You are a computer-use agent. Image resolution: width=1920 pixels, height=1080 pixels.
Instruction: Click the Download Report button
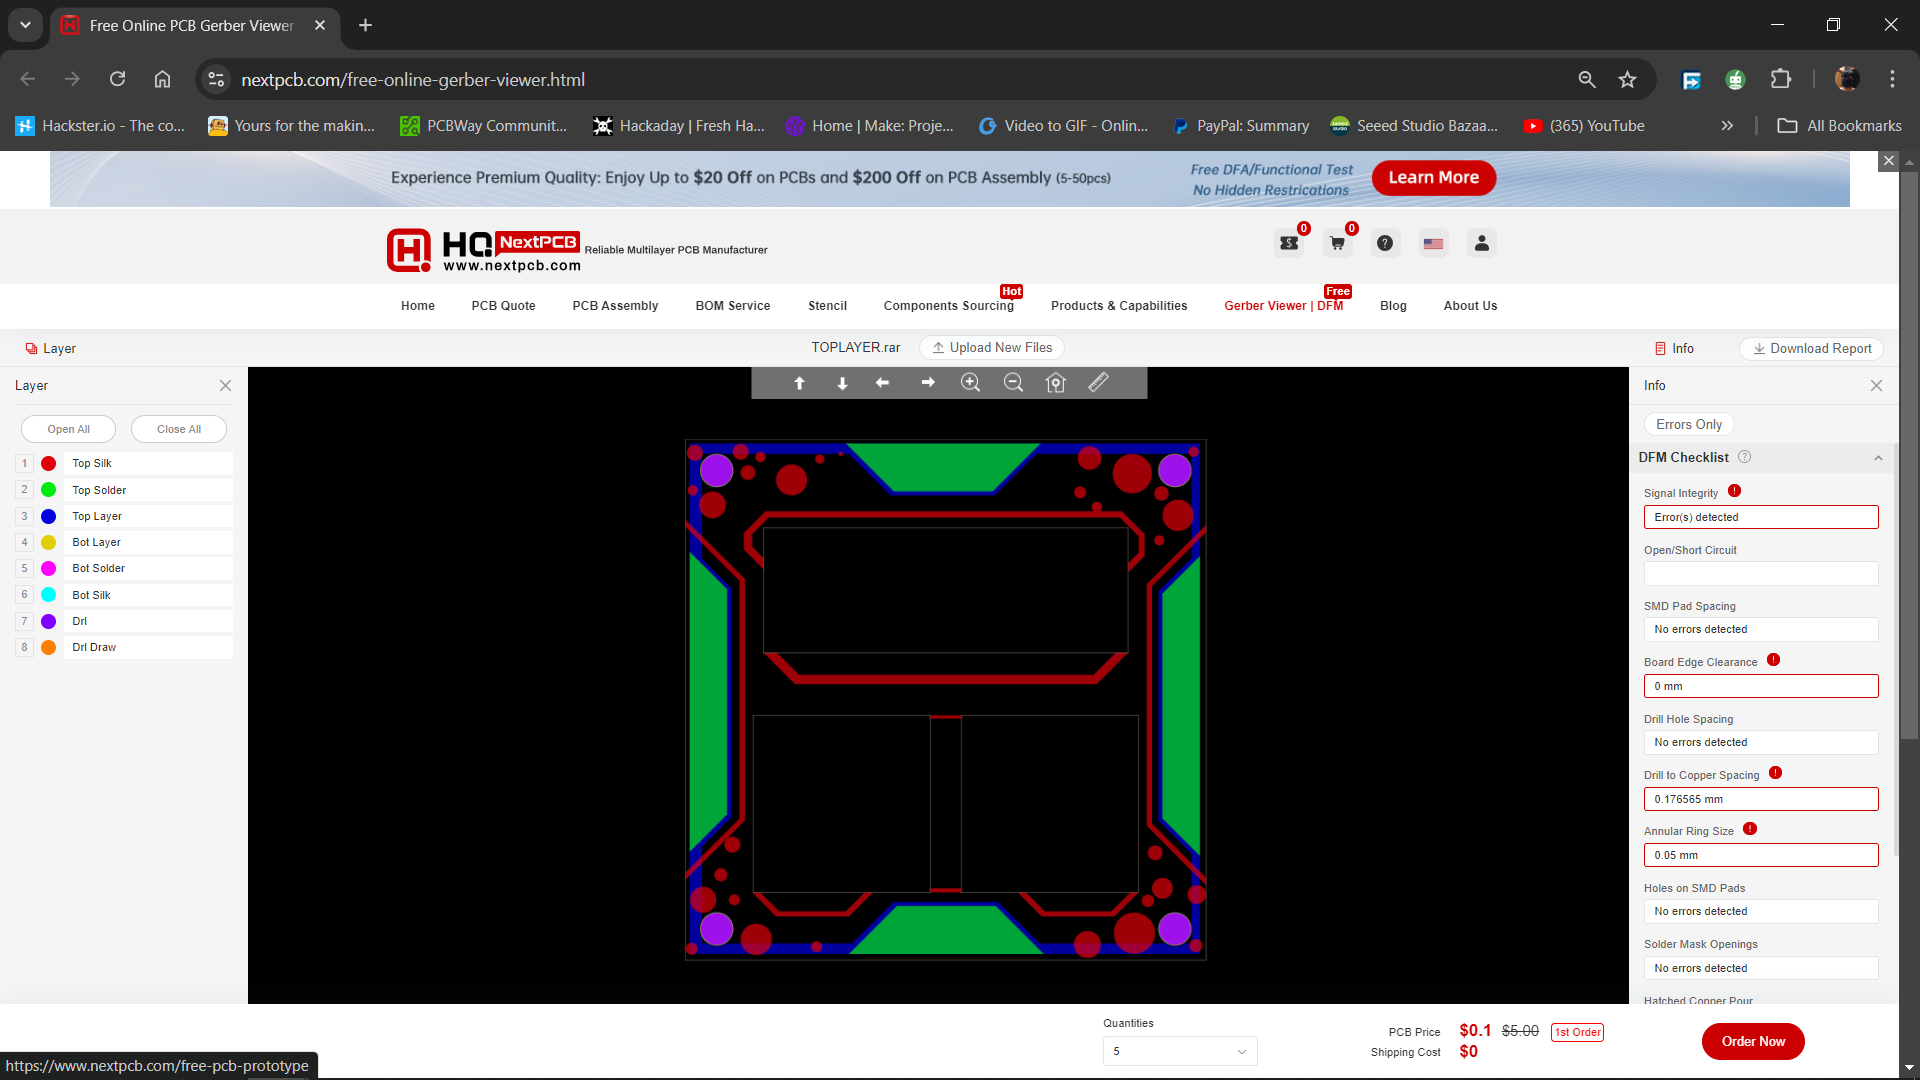pos(1812,349)
